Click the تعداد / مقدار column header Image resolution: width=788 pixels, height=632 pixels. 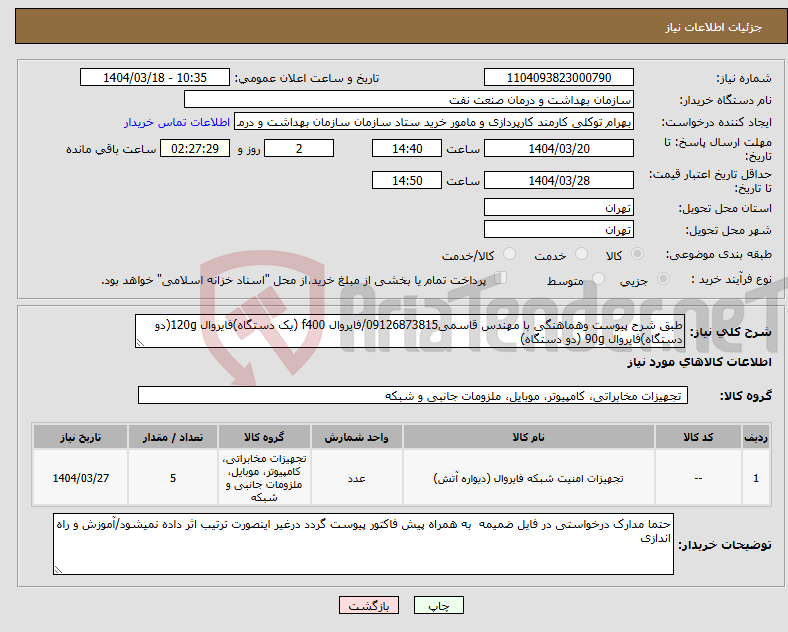[x=173, y=437]
